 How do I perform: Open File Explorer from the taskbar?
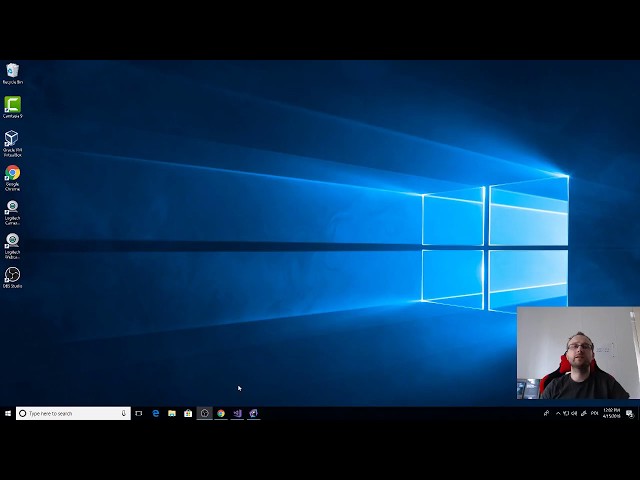pos(172,413)
